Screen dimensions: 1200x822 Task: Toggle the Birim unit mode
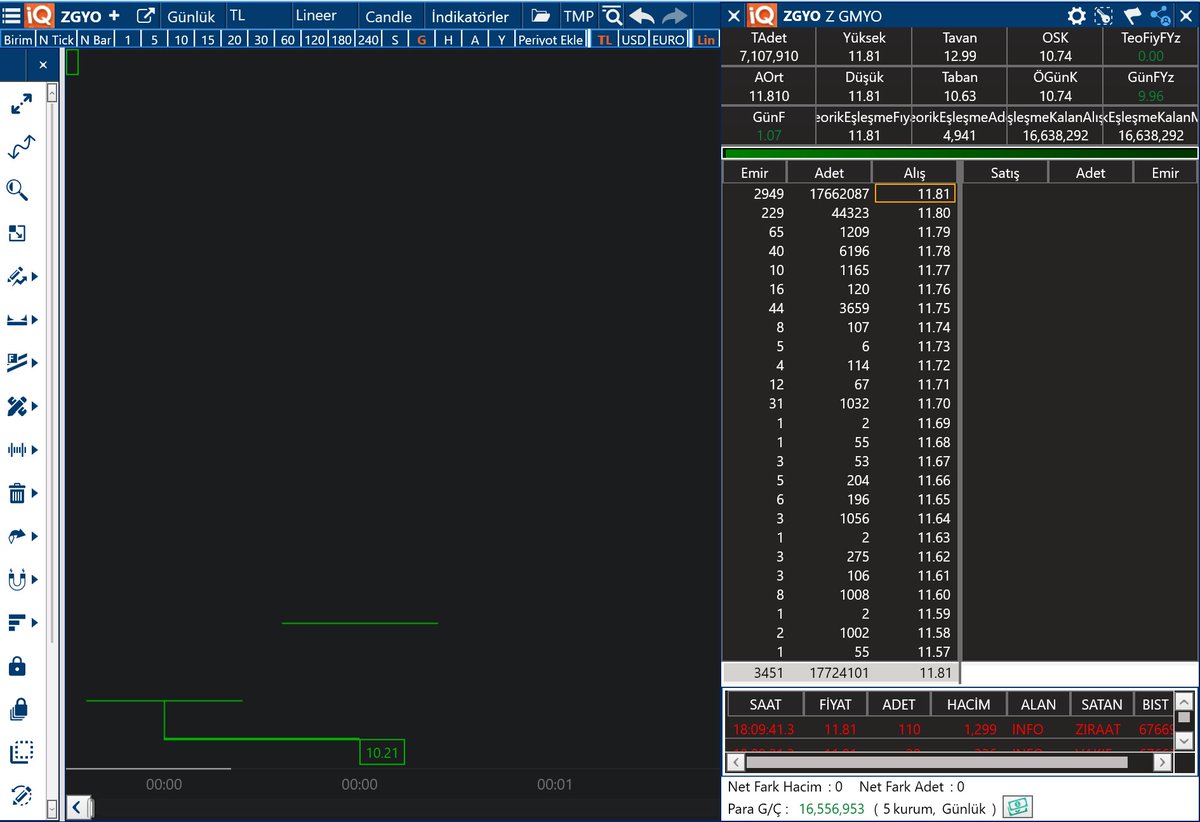(17, 39)
